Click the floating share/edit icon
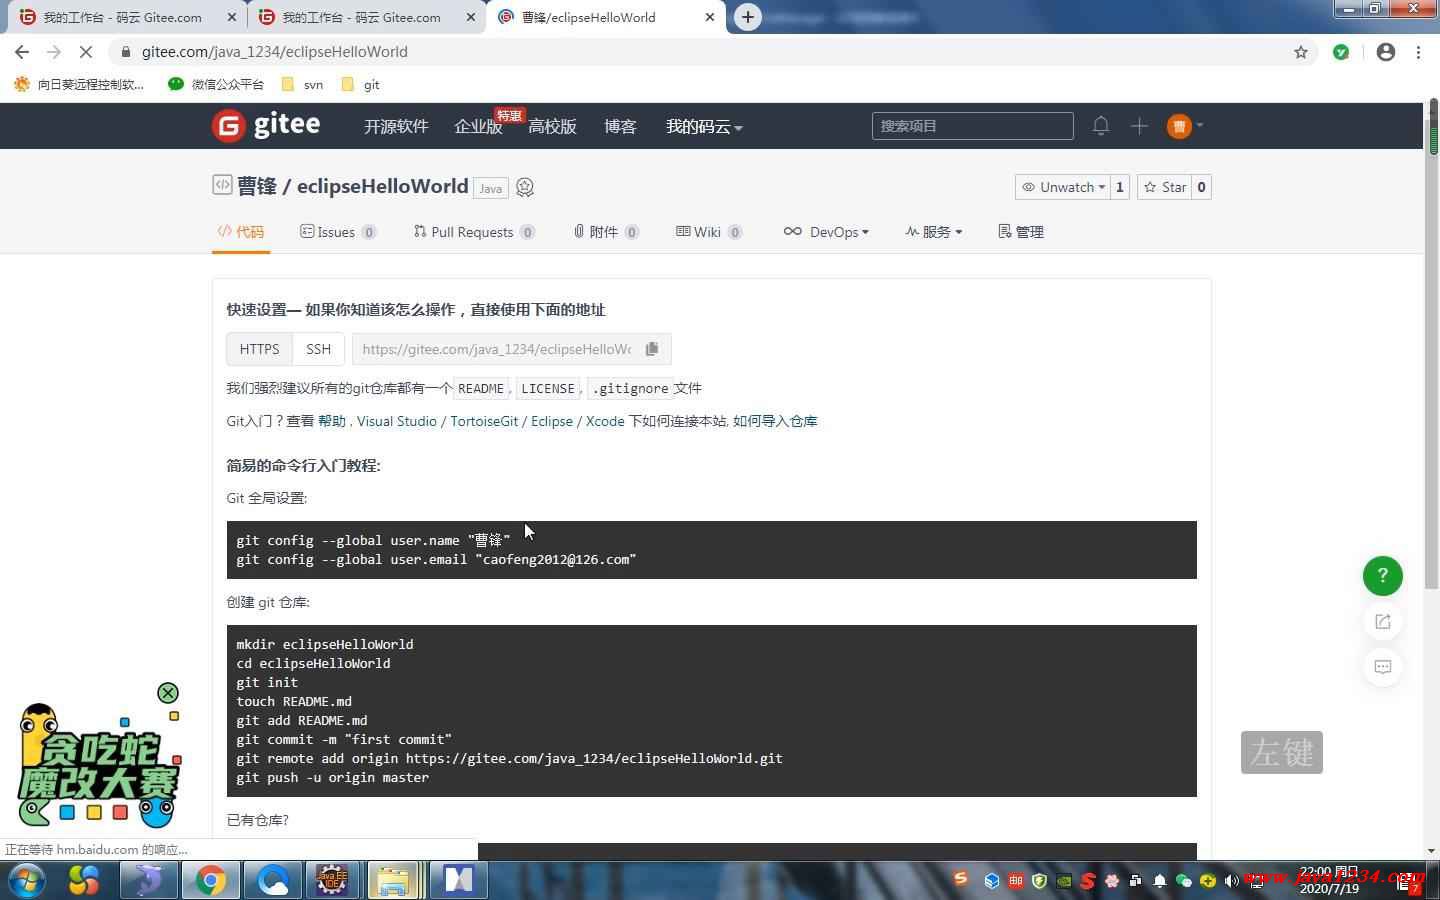The width and height of the screenshot is (1440, 900). click(x=1383, y=622)
